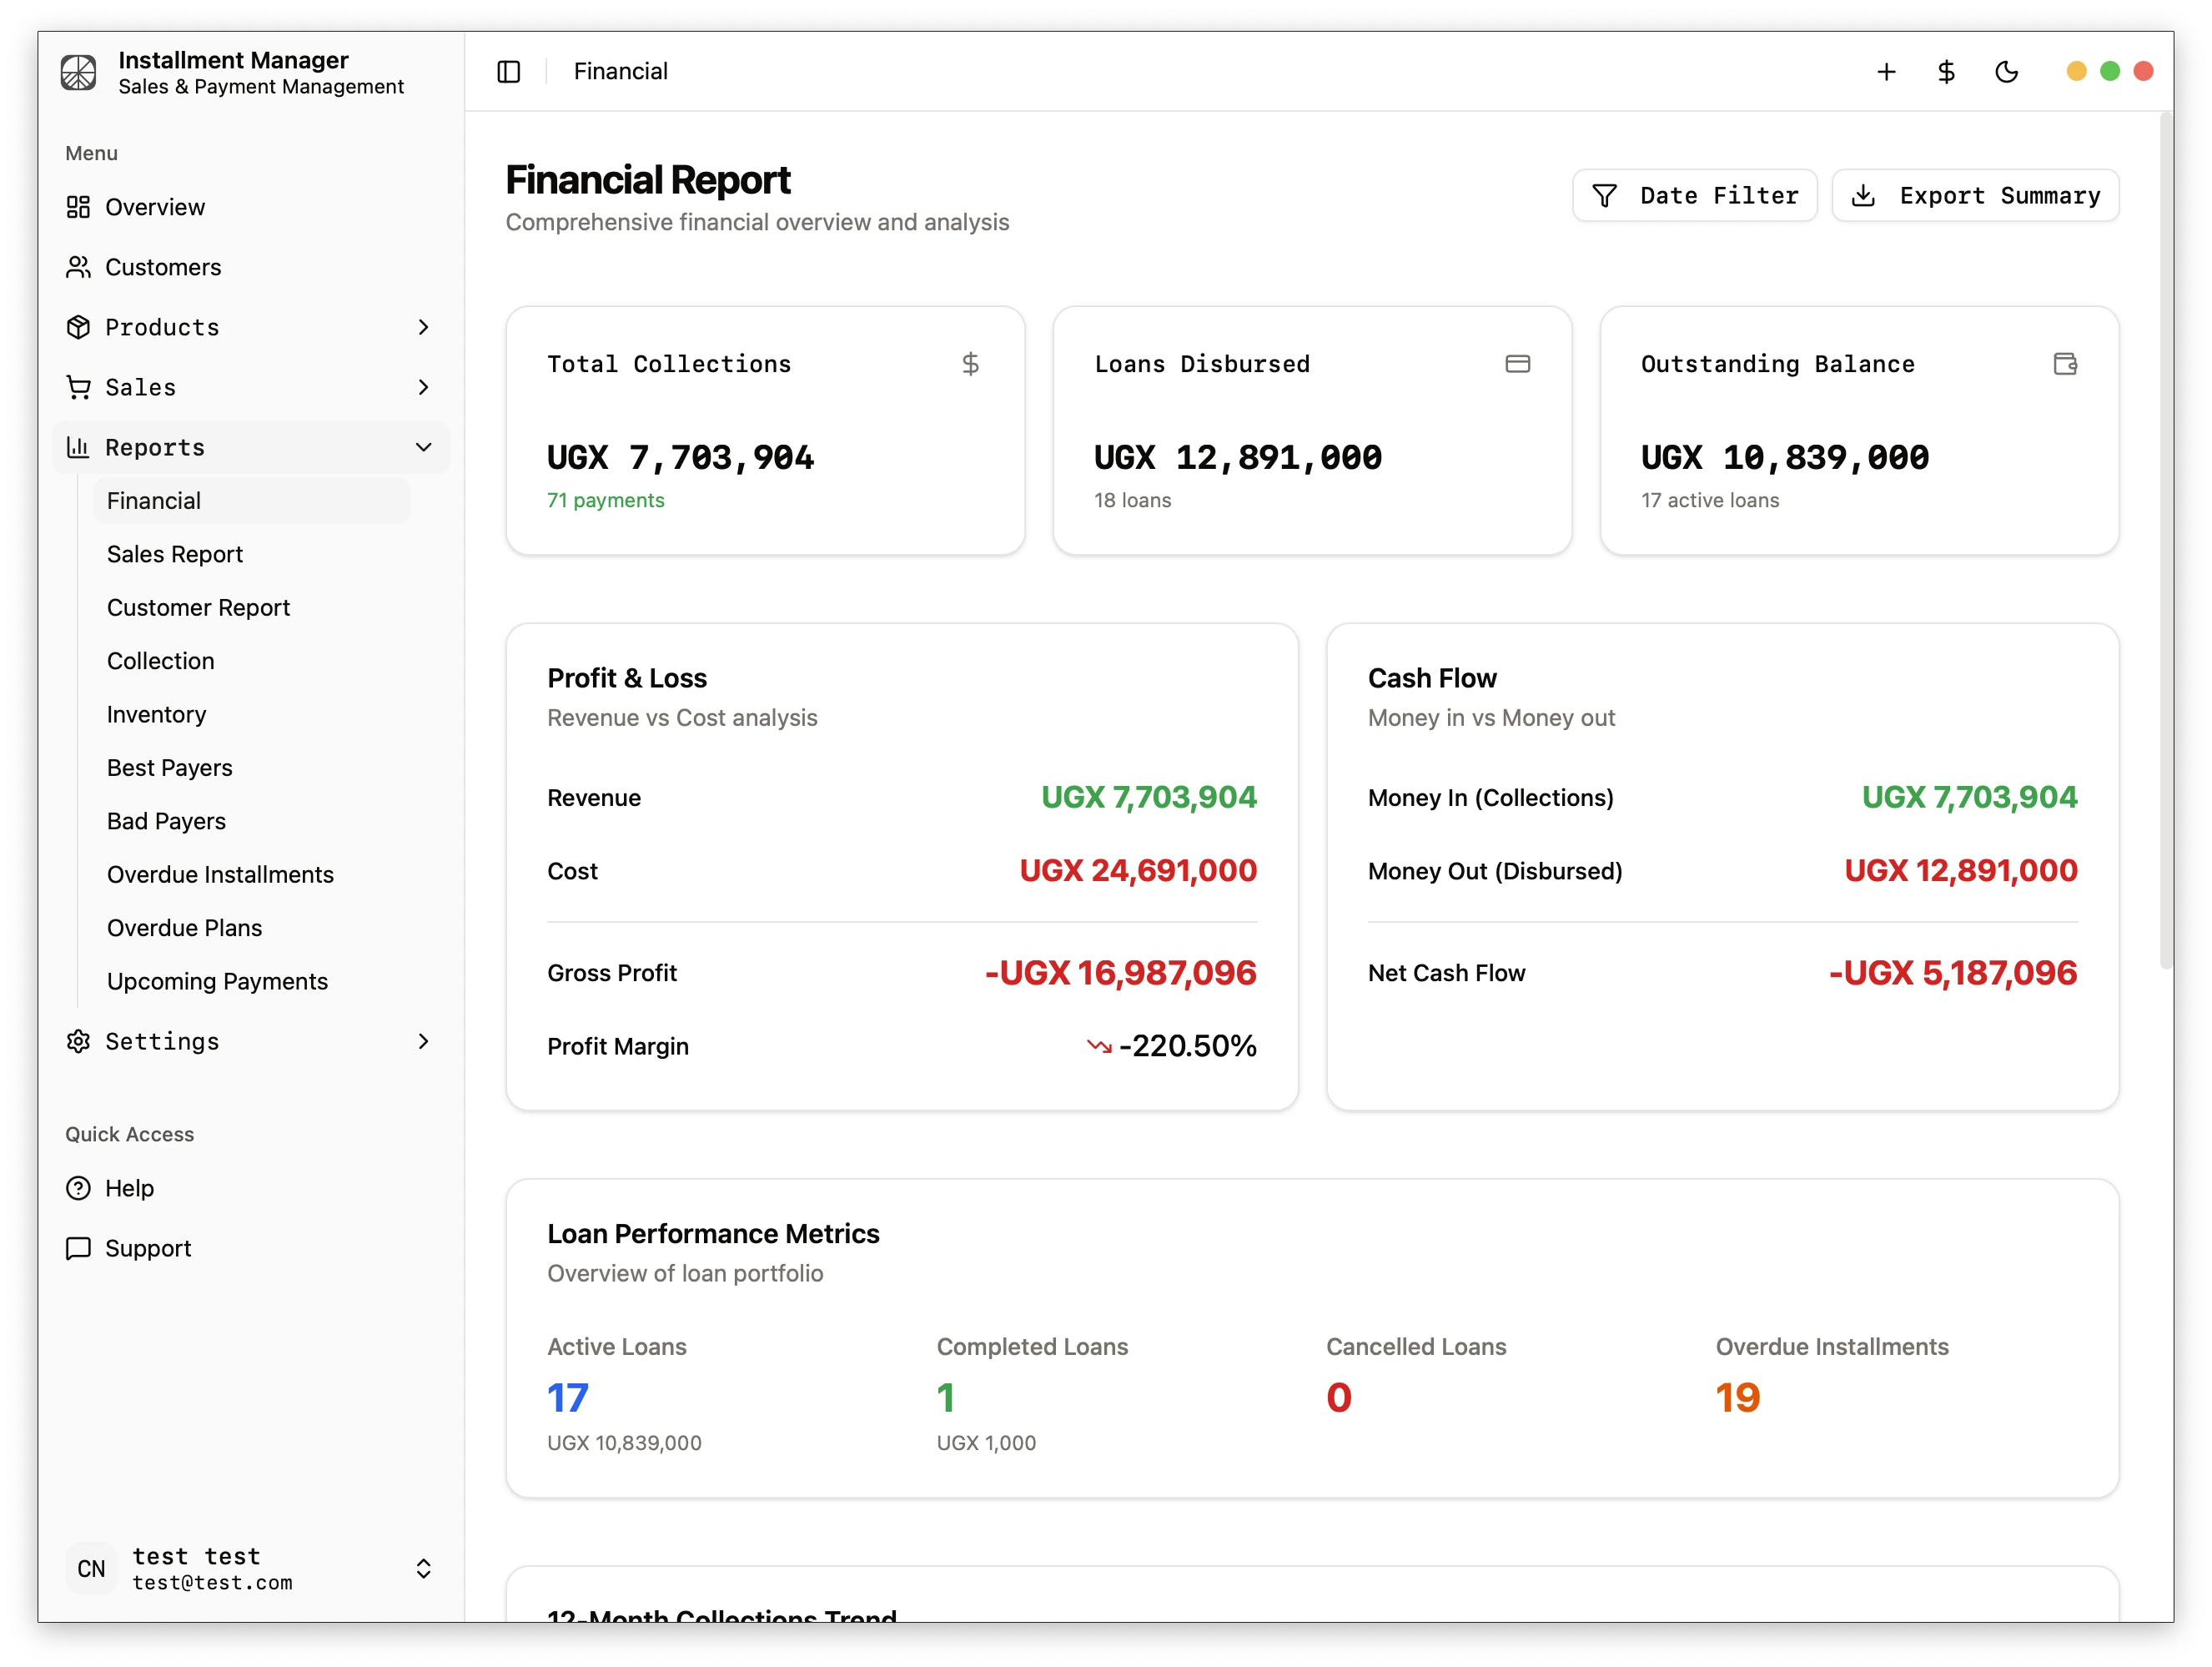Click the plus icon in the top bar
The image size is (2212, 1667).
pyautogui.click(x=1886, y=71)
